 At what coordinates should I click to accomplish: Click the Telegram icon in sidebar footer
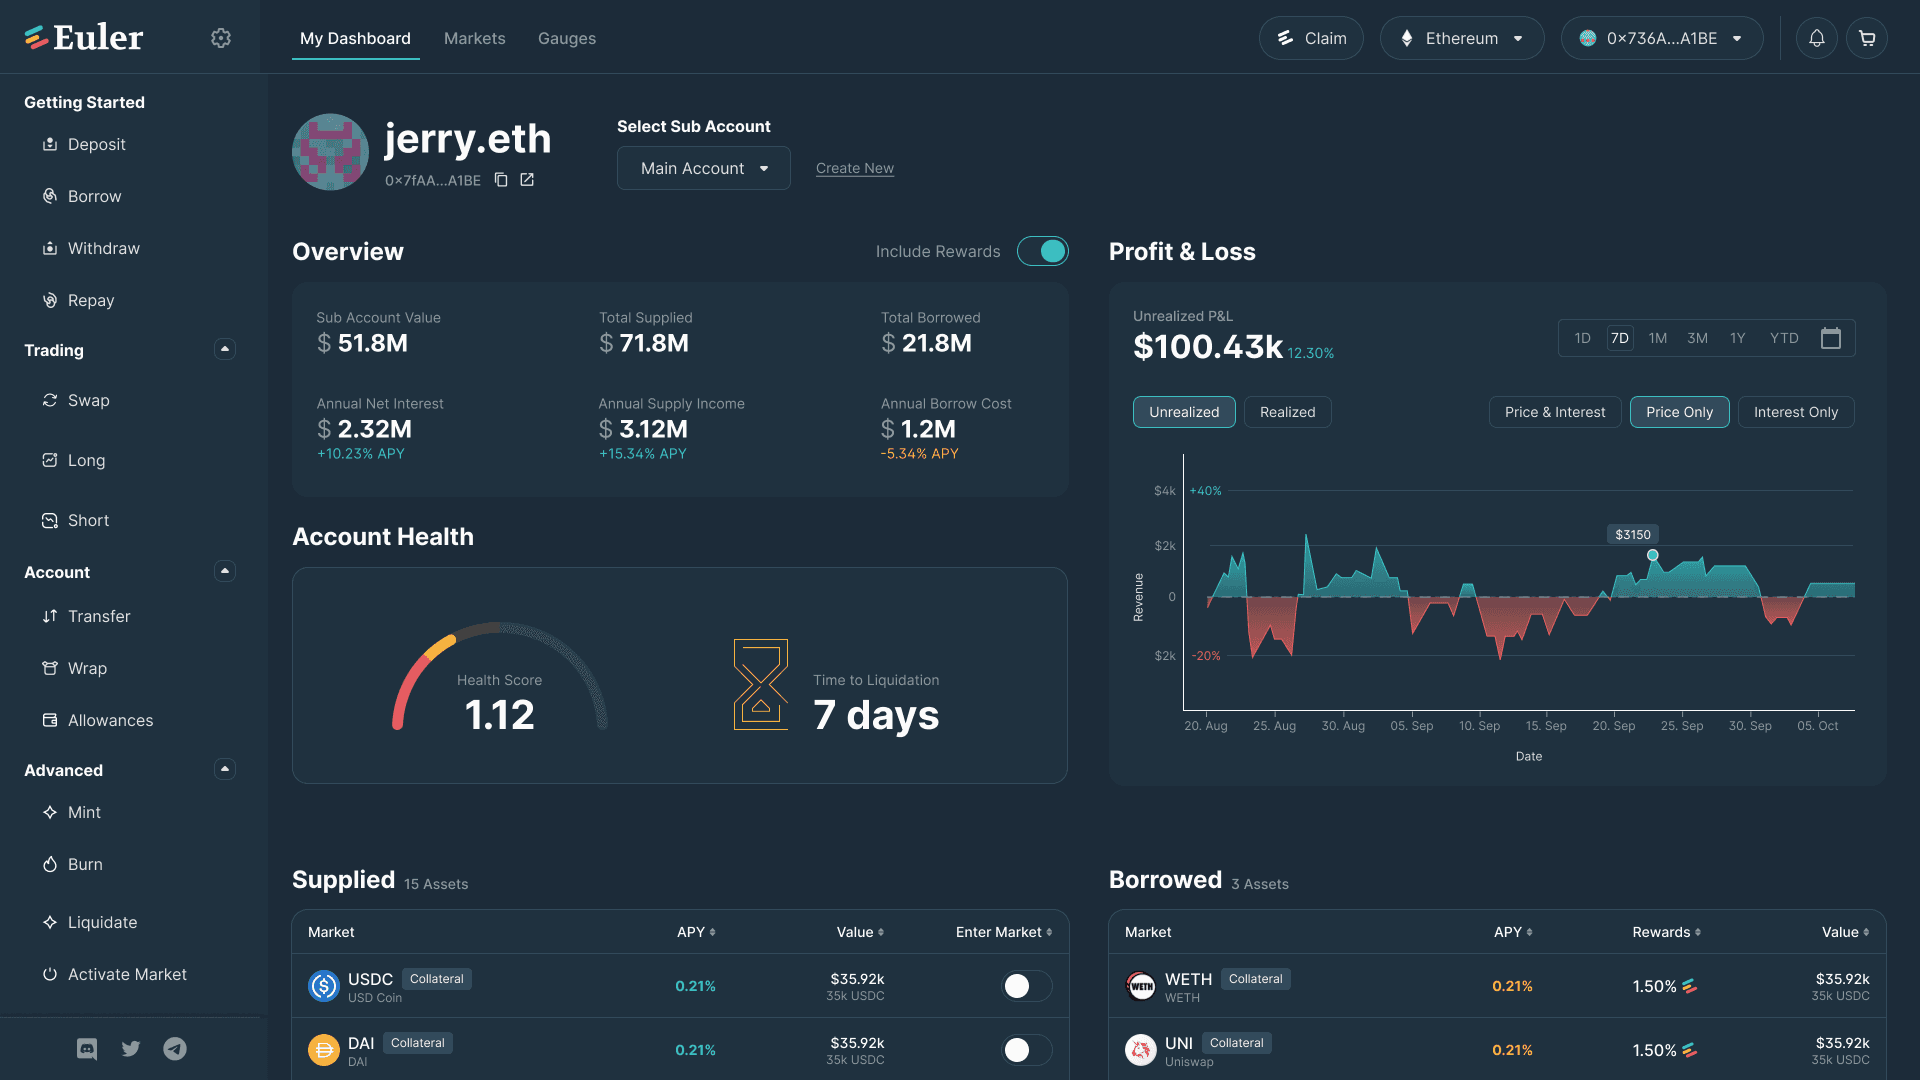click(x=175, y=1048)
